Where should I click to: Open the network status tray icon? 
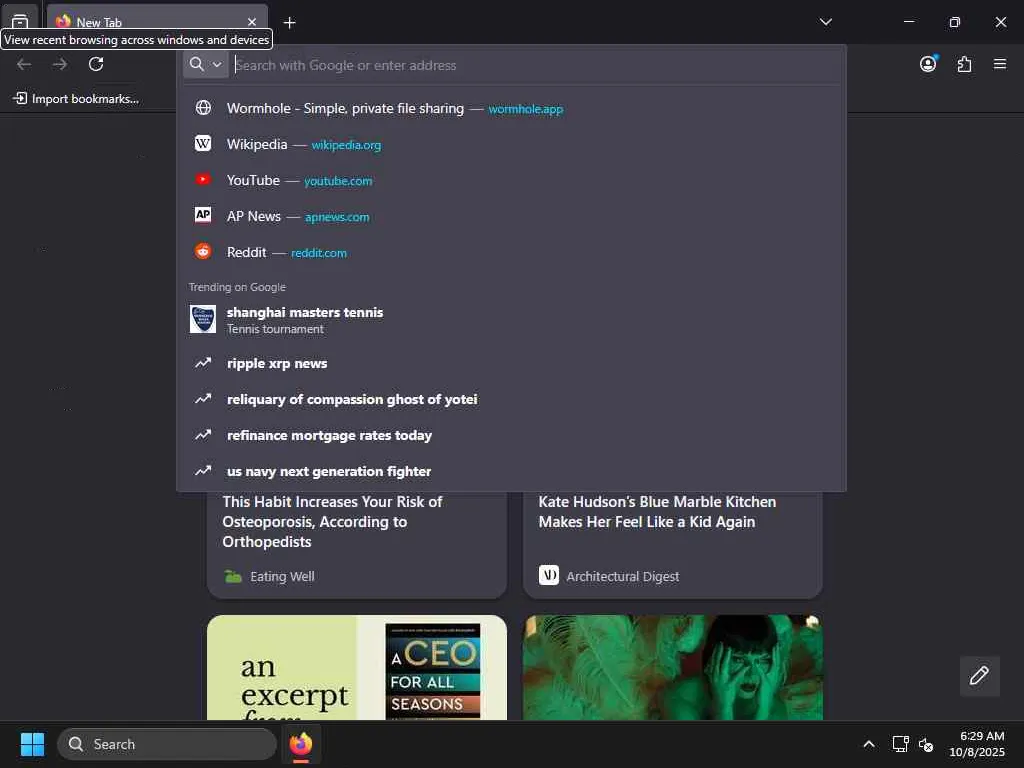point(900,744)
